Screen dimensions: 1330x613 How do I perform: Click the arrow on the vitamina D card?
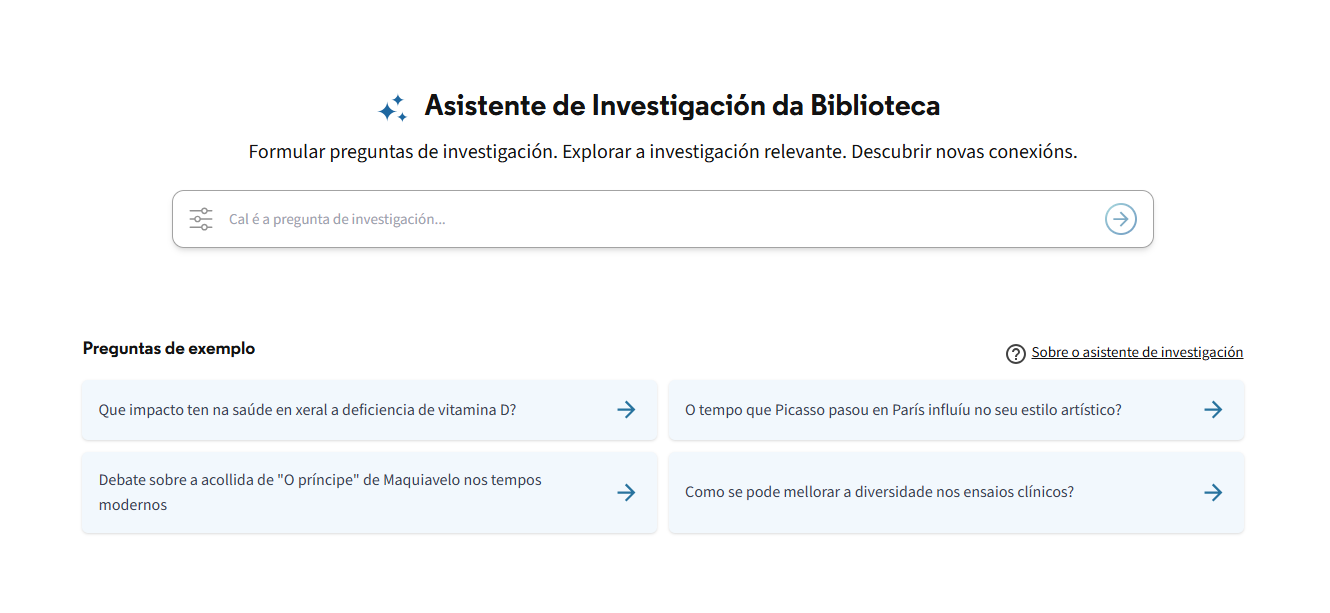coord(626,409)
